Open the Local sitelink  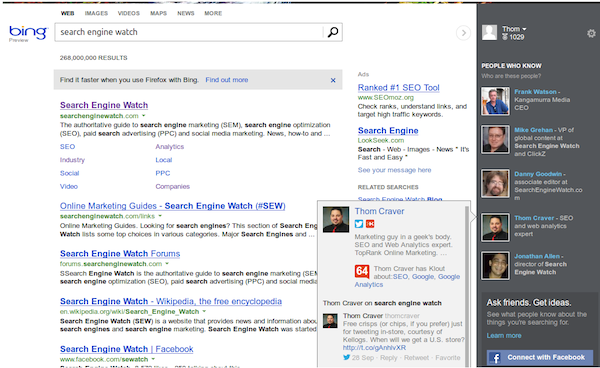point(163,160)
